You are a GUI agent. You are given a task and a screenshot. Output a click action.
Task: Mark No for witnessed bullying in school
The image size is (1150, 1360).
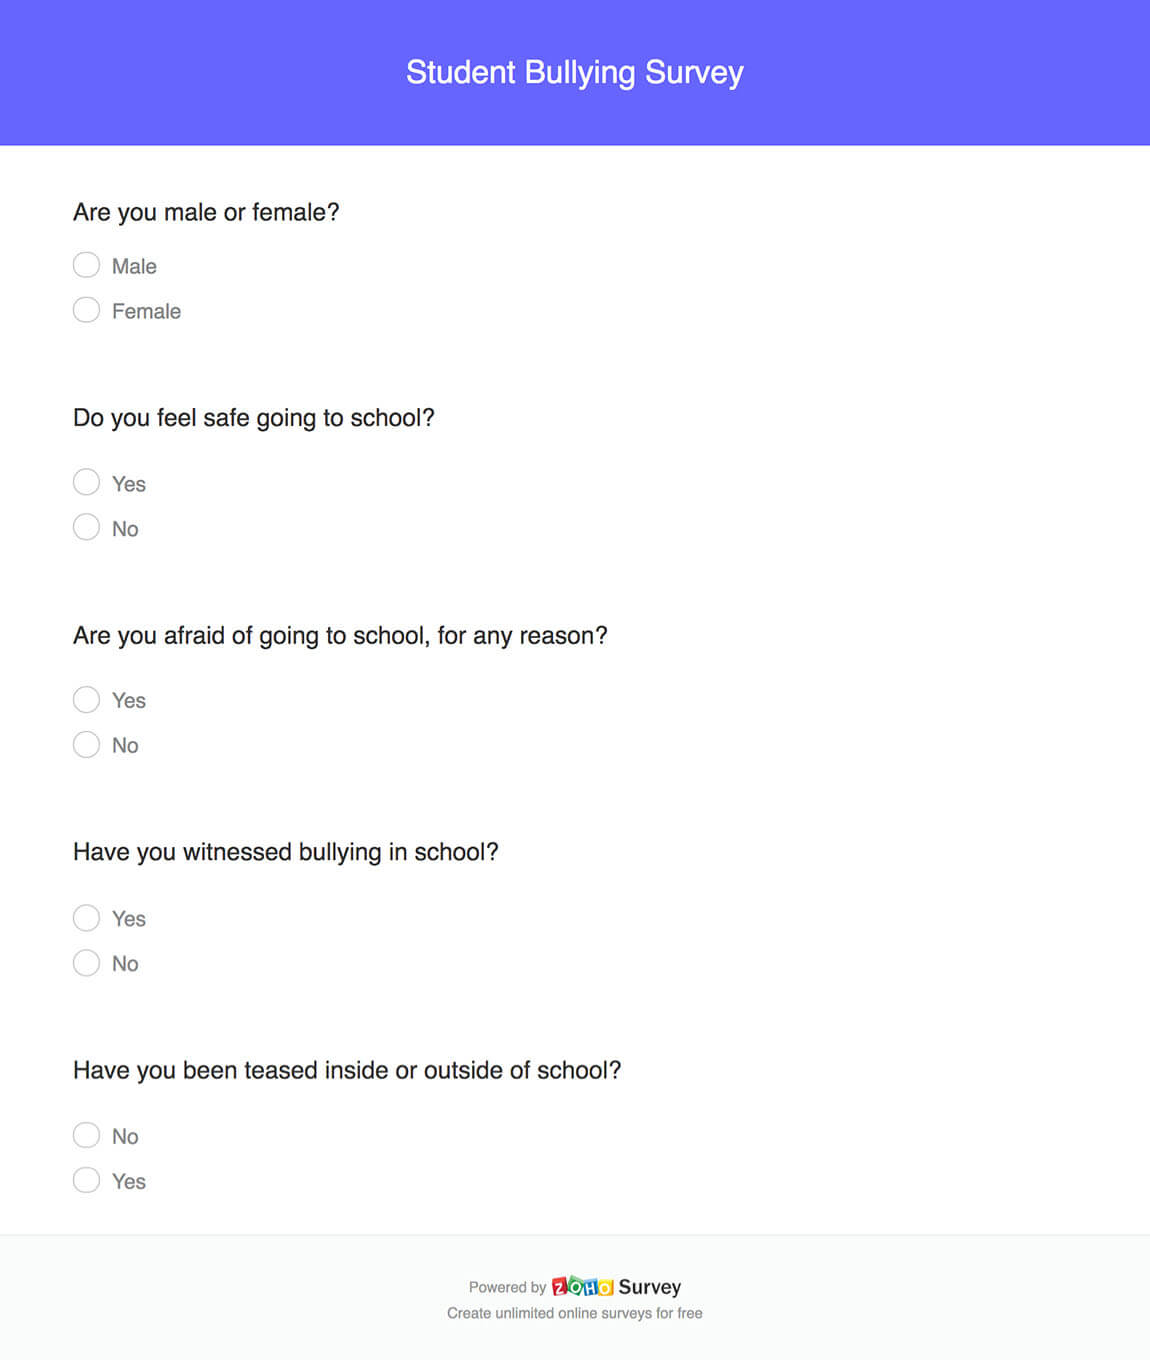[87, 962]
